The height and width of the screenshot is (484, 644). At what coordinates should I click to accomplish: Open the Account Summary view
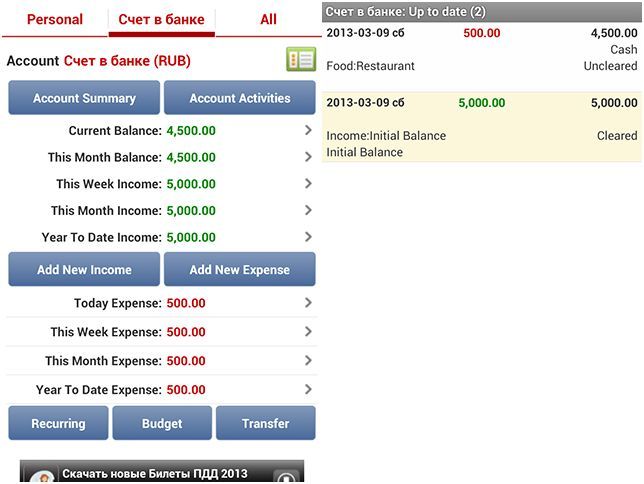tap(84, 98)
